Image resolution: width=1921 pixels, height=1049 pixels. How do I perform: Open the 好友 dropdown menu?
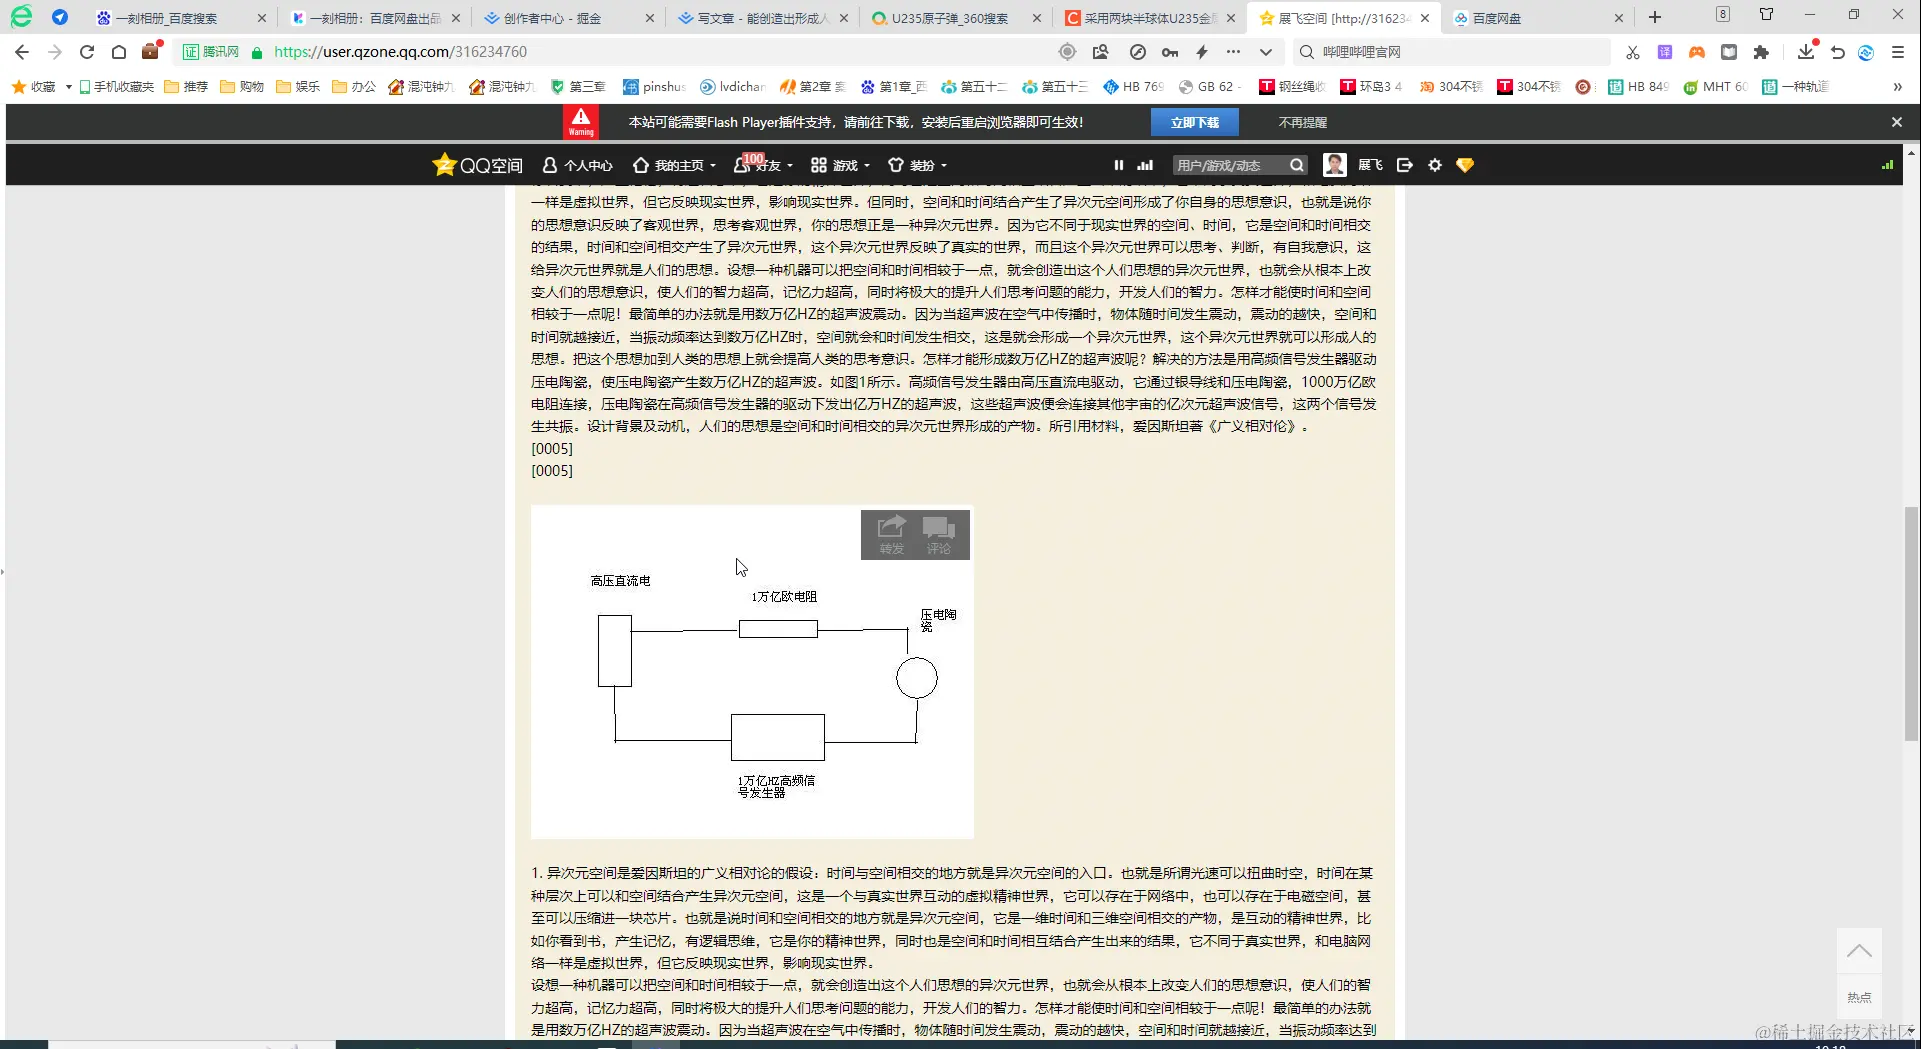pyautogui.click(x=764, y=165)
